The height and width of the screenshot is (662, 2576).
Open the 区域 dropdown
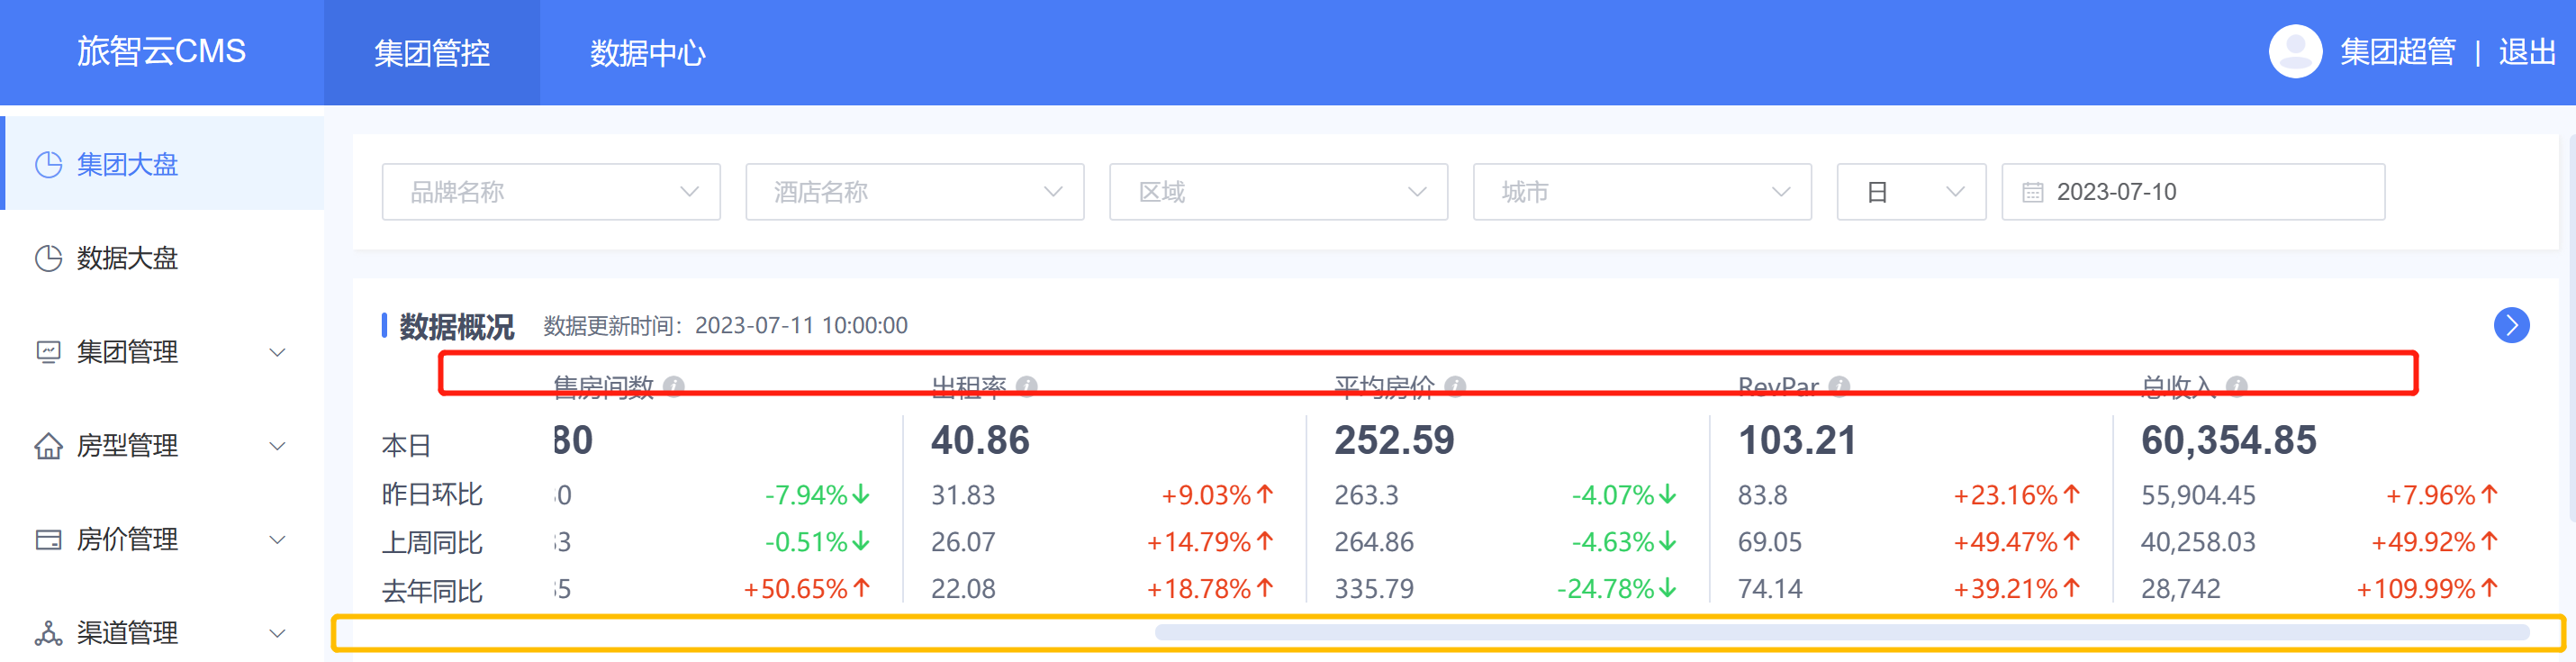[x=1279, y=191]
